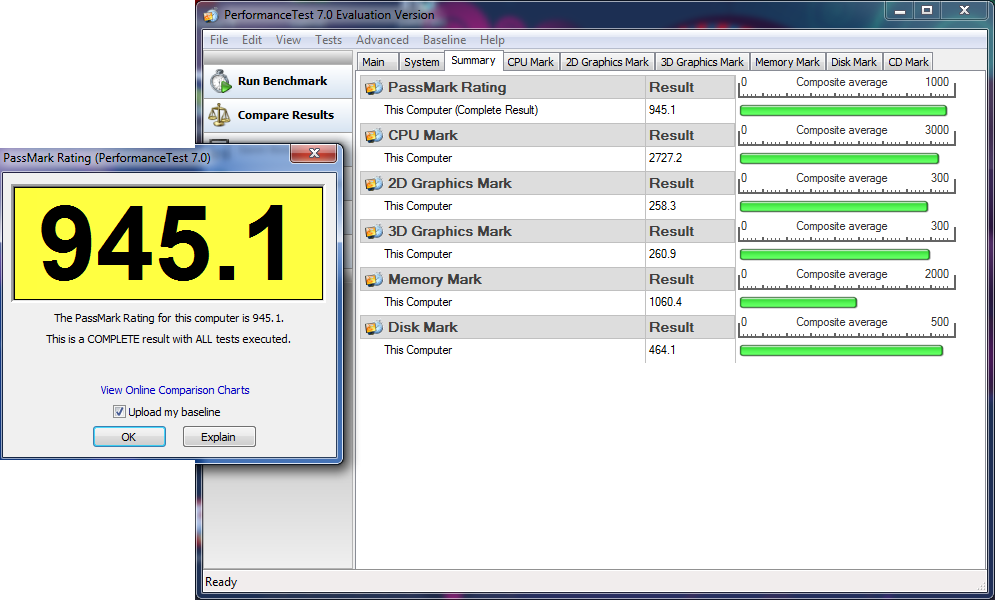The image size is (995, 600).
Task: Click the Ready status bar text
Action: coord(221,582)
